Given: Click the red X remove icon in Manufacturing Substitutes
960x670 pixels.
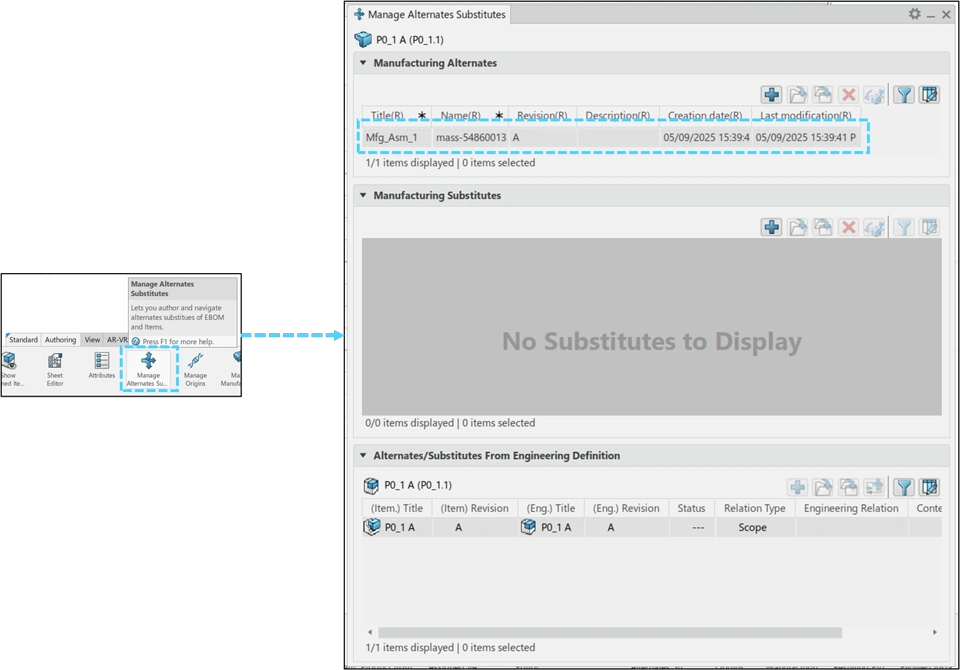Looking at the screenshot, I should click(849, 227).
